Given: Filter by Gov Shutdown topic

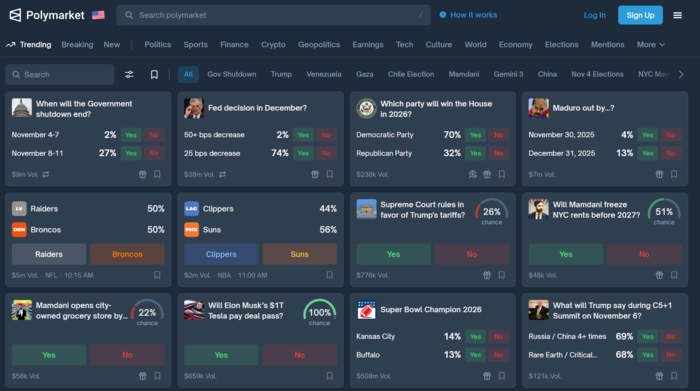Looking at the screenshot, I should (x=232, y=75).
